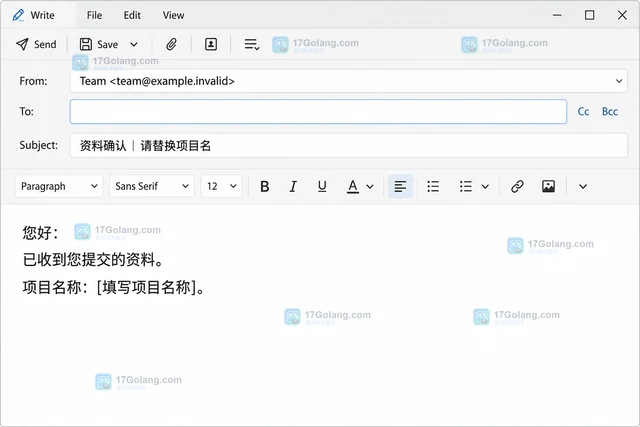
Task: Open the View menu
Action: (x=173, y=15)
